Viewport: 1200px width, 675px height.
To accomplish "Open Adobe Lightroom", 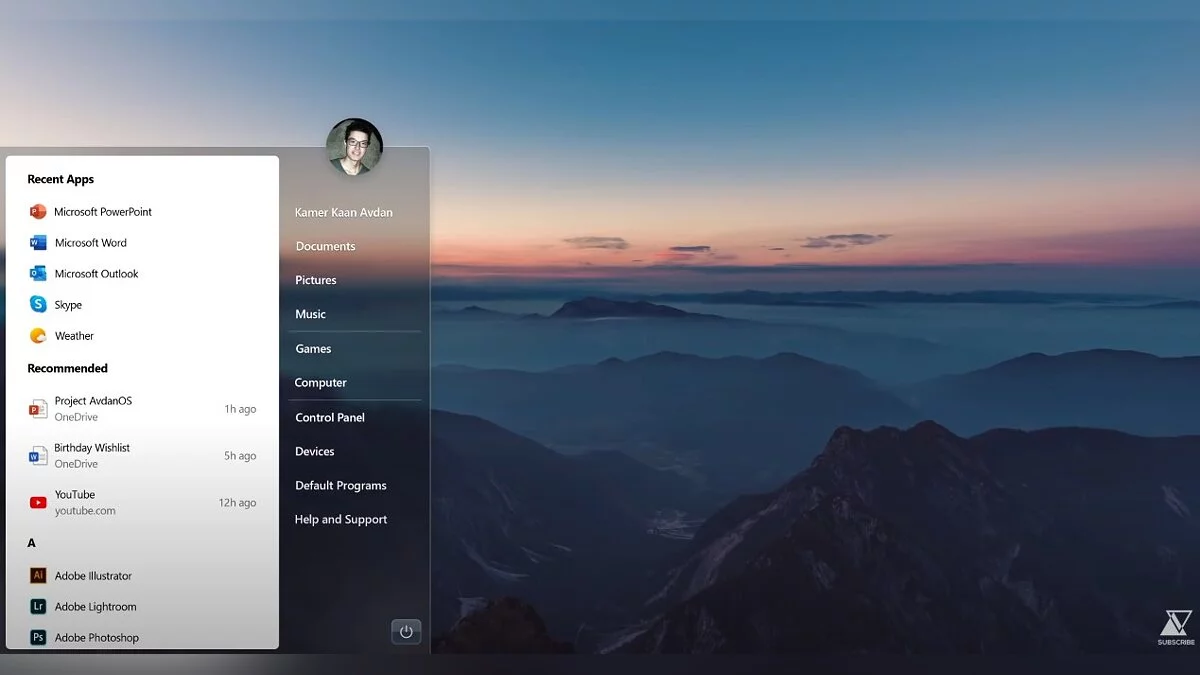I will pos(95,607).
